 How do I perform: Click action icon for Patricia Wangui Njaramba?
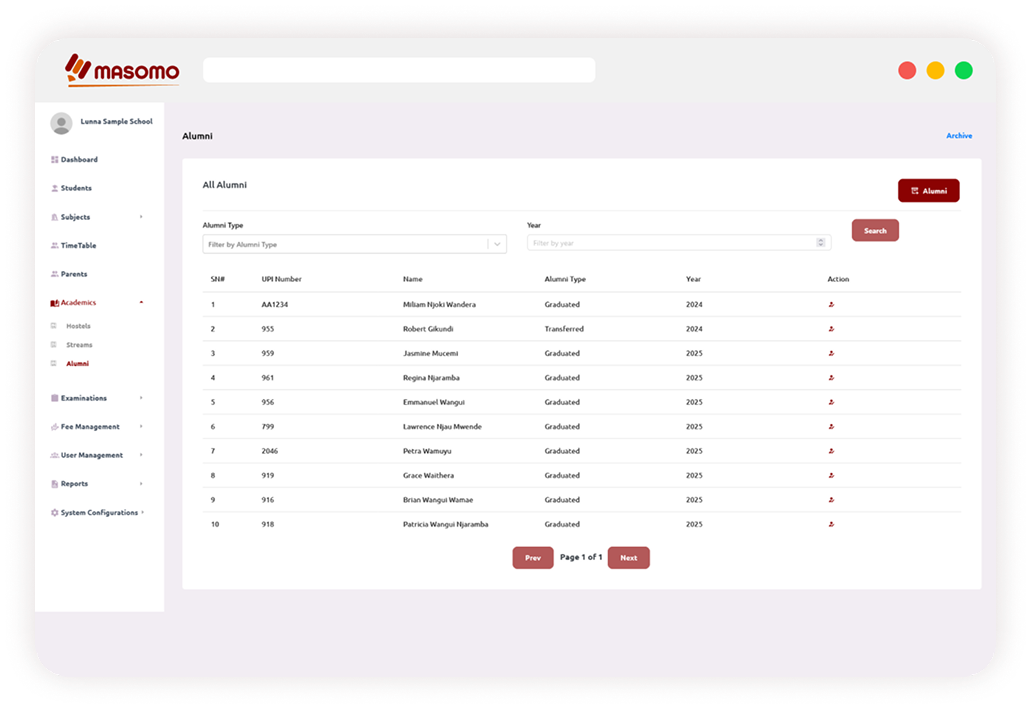(831, 525)
